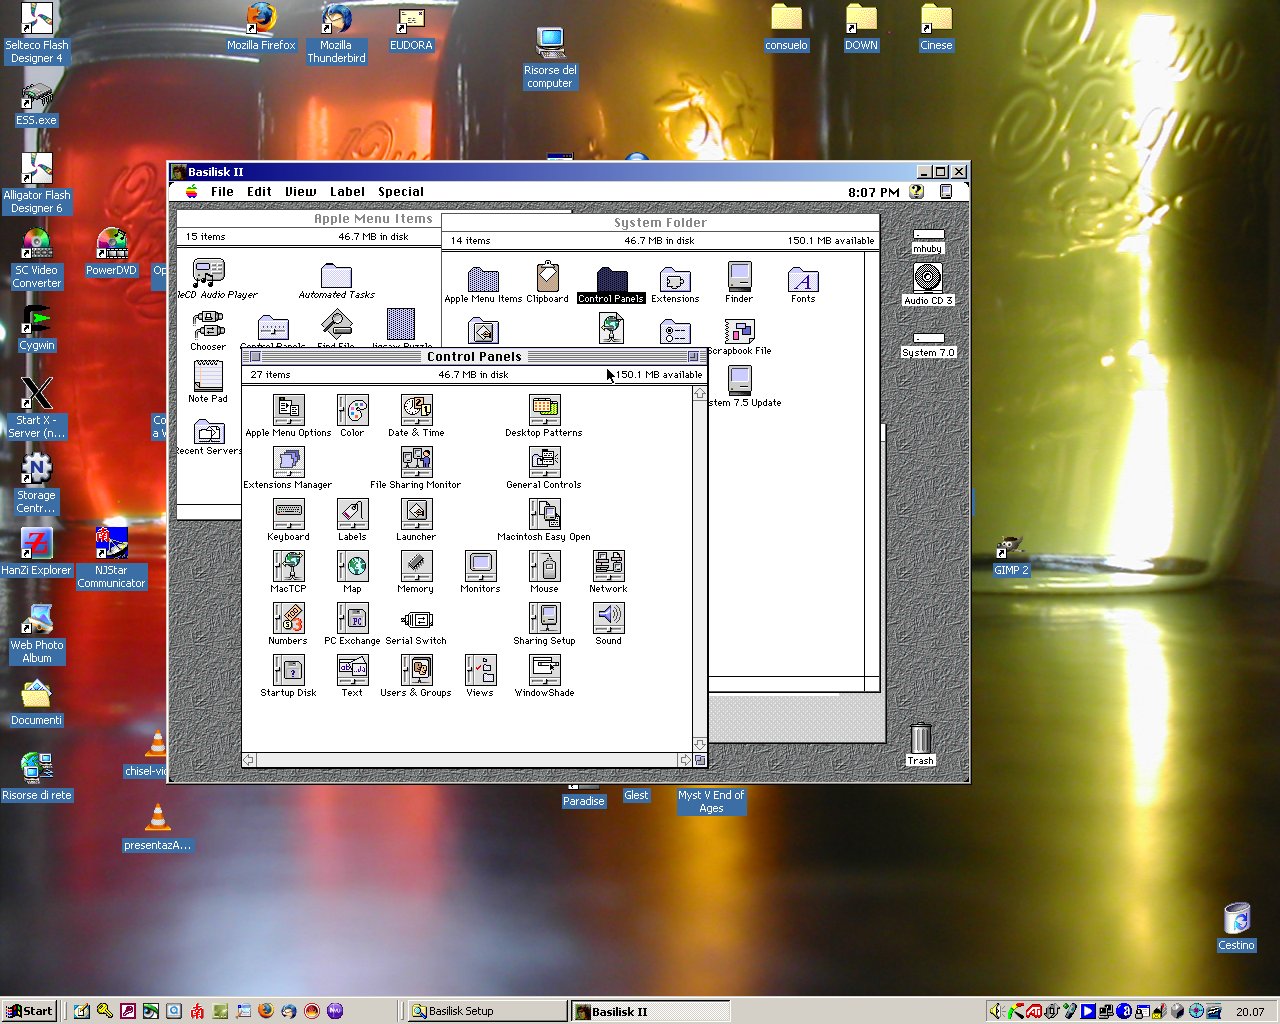Select the Memory control panel icon
Image resolution: width=1280 pixels, height=1024 pixels.
(x=416, y=566)
